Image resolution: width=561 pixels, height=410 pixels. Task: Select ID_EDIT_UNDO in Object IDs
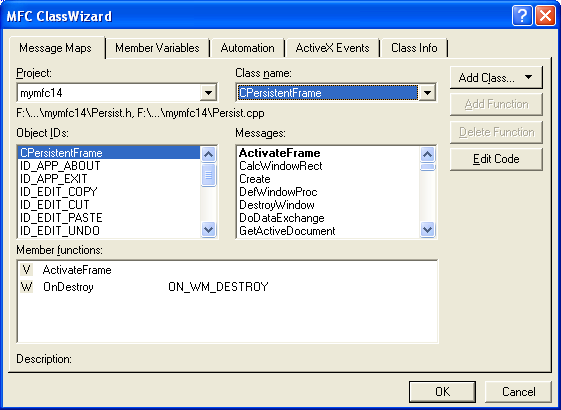[x=109, y=231]
